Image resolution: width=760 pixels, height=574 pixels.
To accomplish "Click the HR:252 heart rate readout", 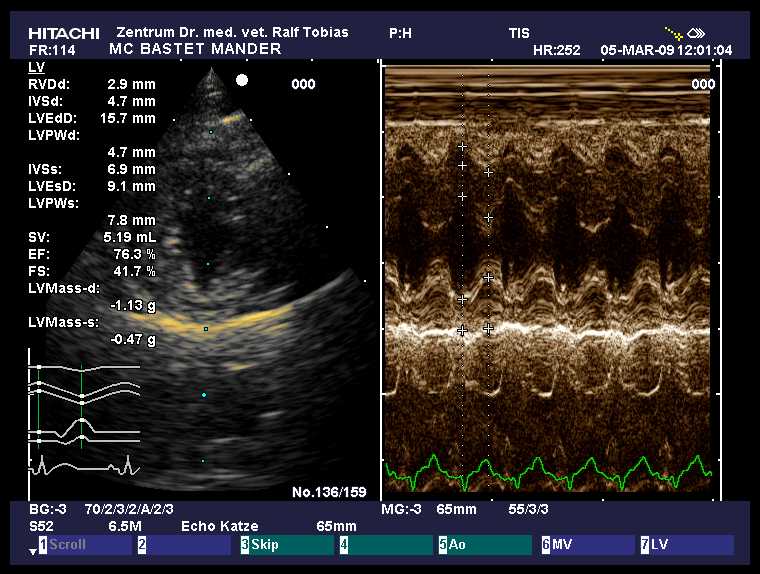I will coord(558,49).
